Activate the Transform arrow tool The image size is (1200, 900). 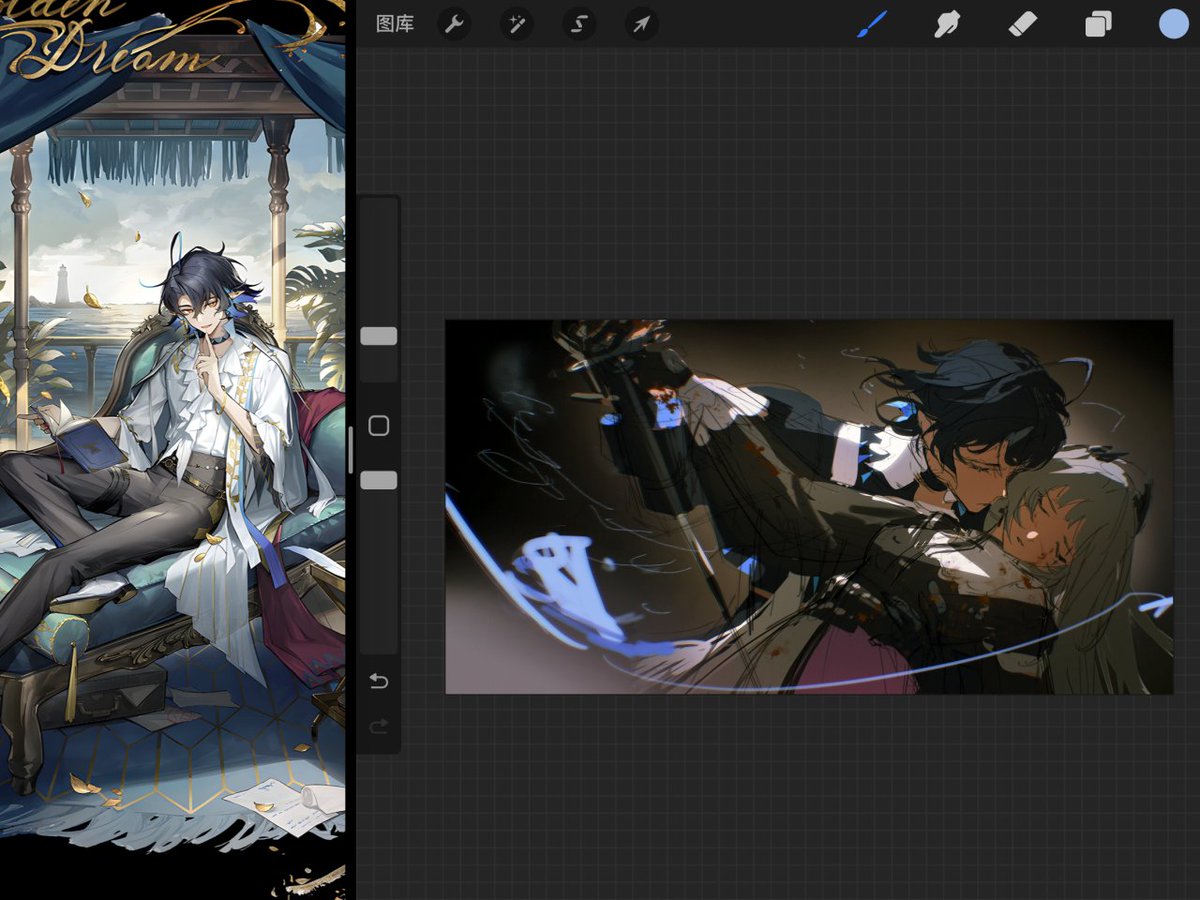tap(641, 24)
